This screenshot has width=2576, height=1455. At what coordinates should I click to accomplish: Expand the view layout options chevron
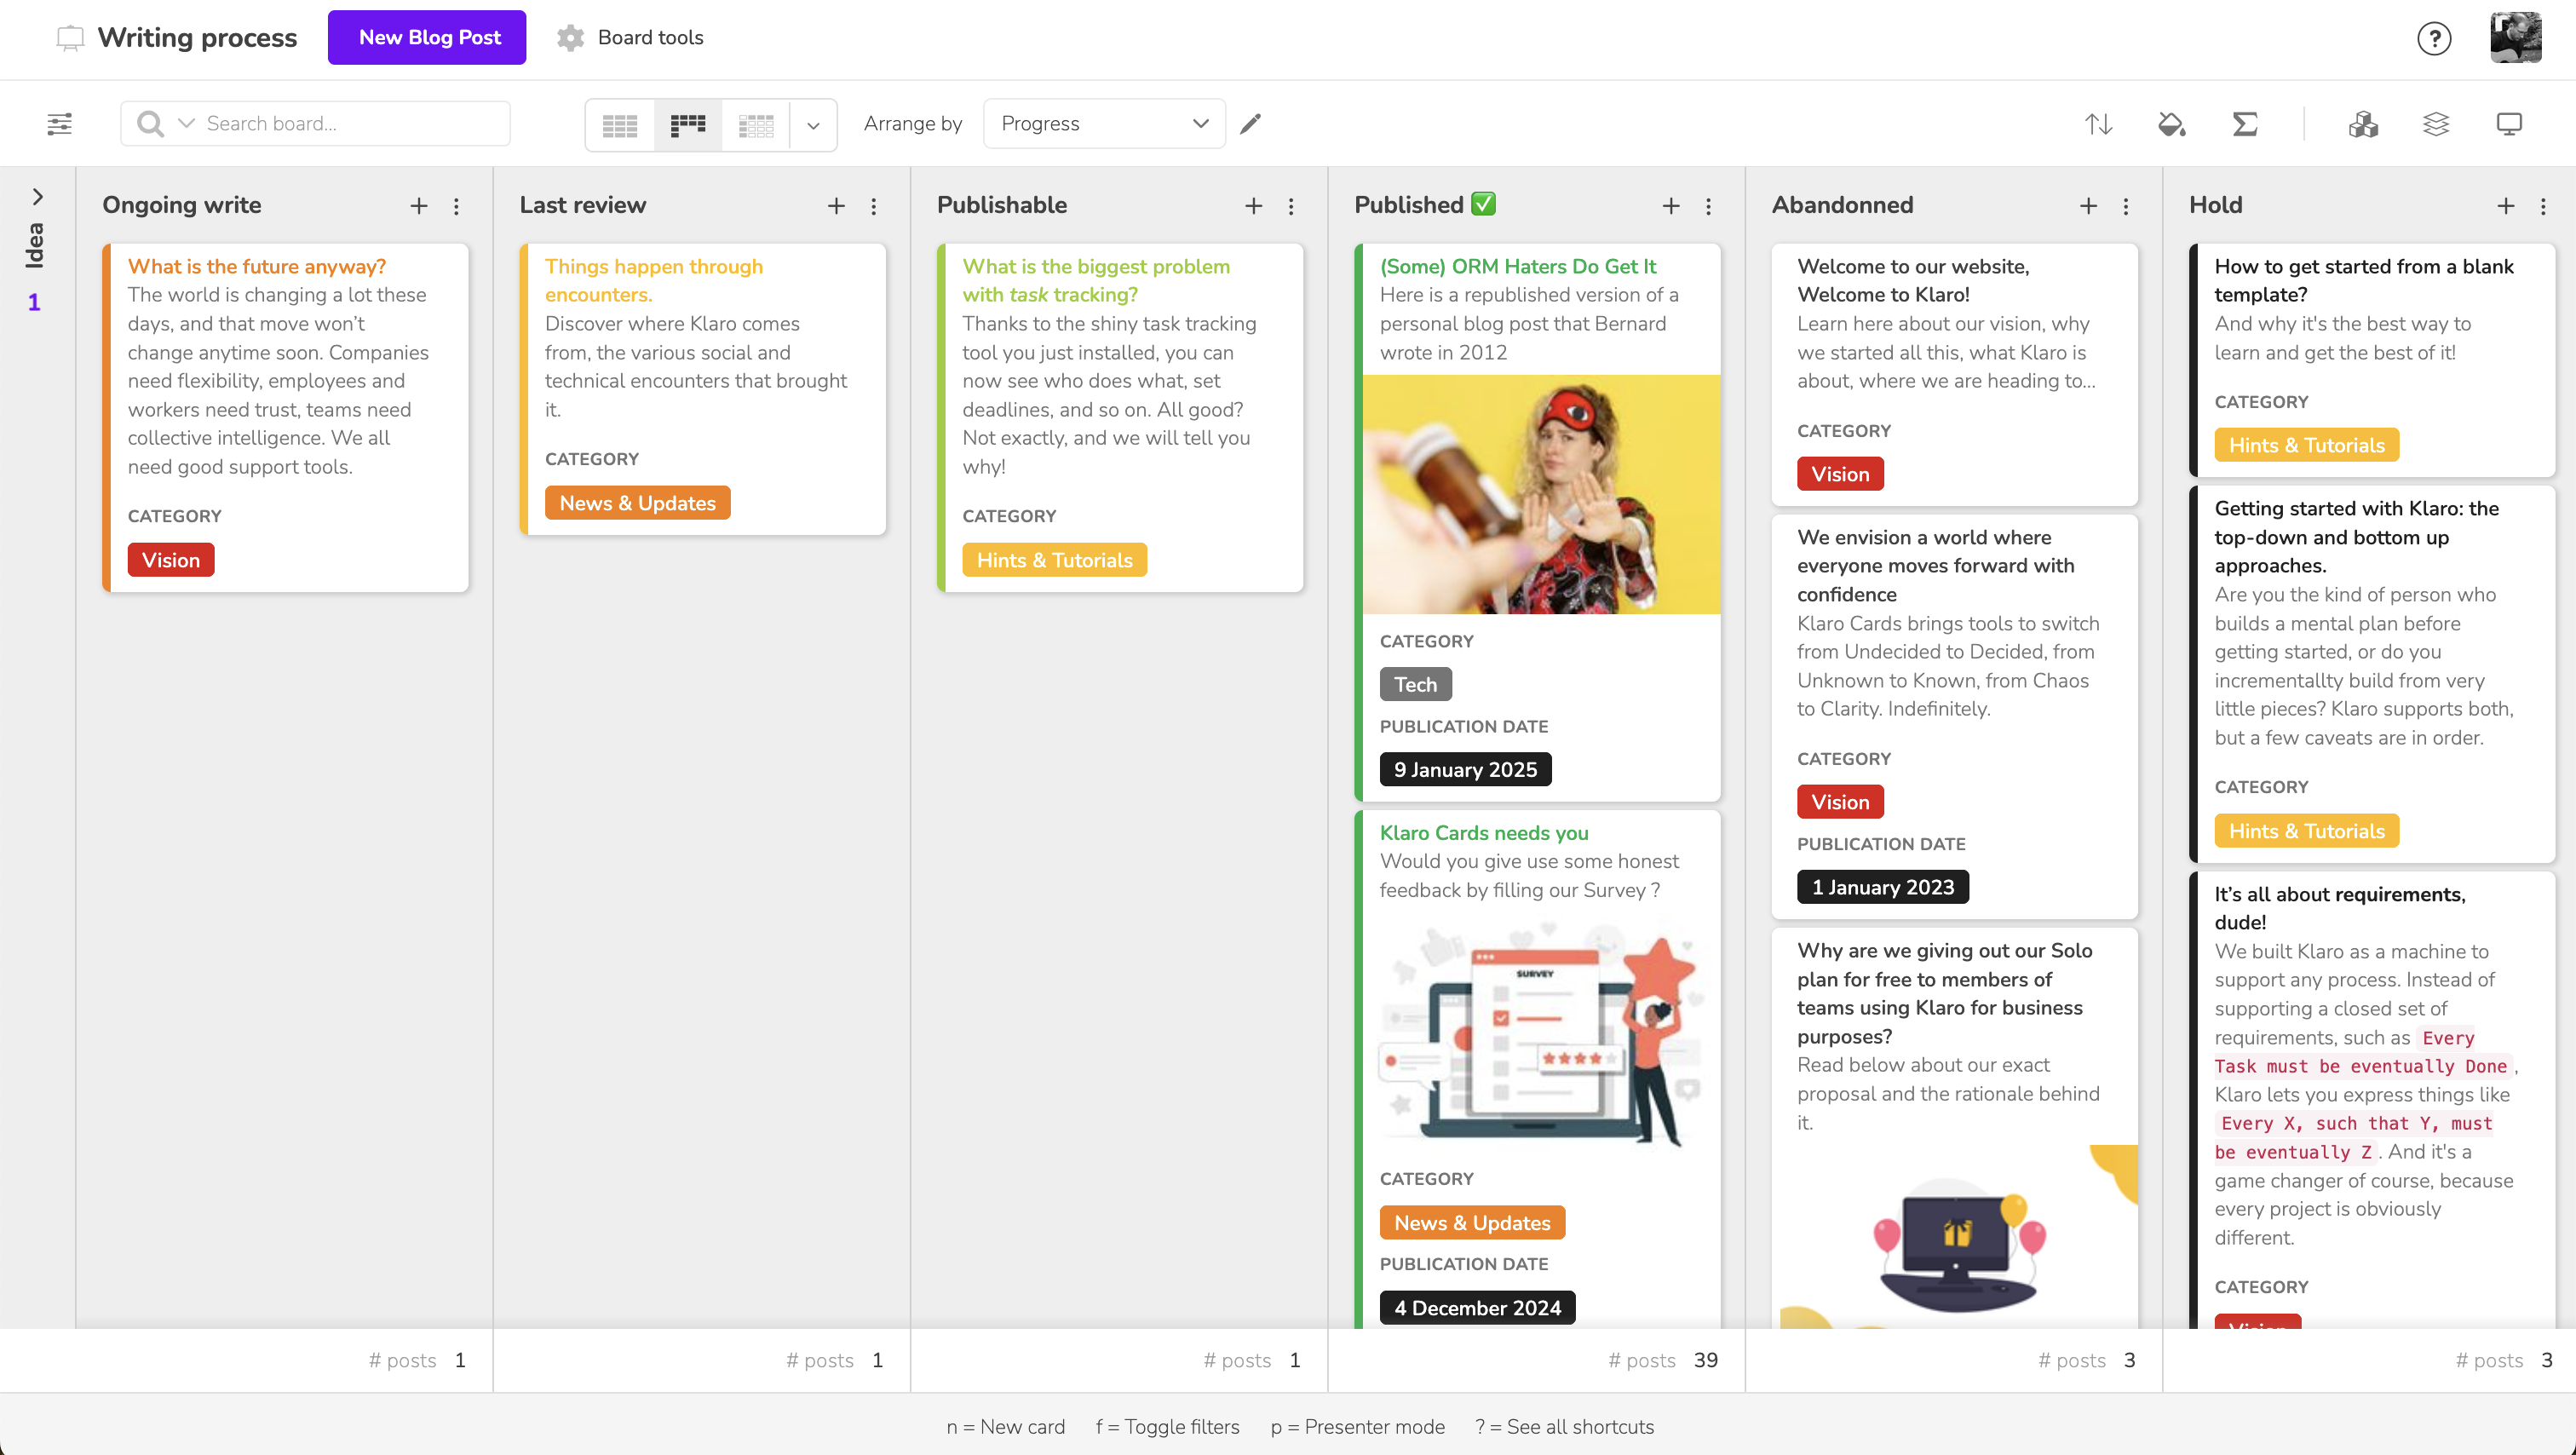(813, 125)
